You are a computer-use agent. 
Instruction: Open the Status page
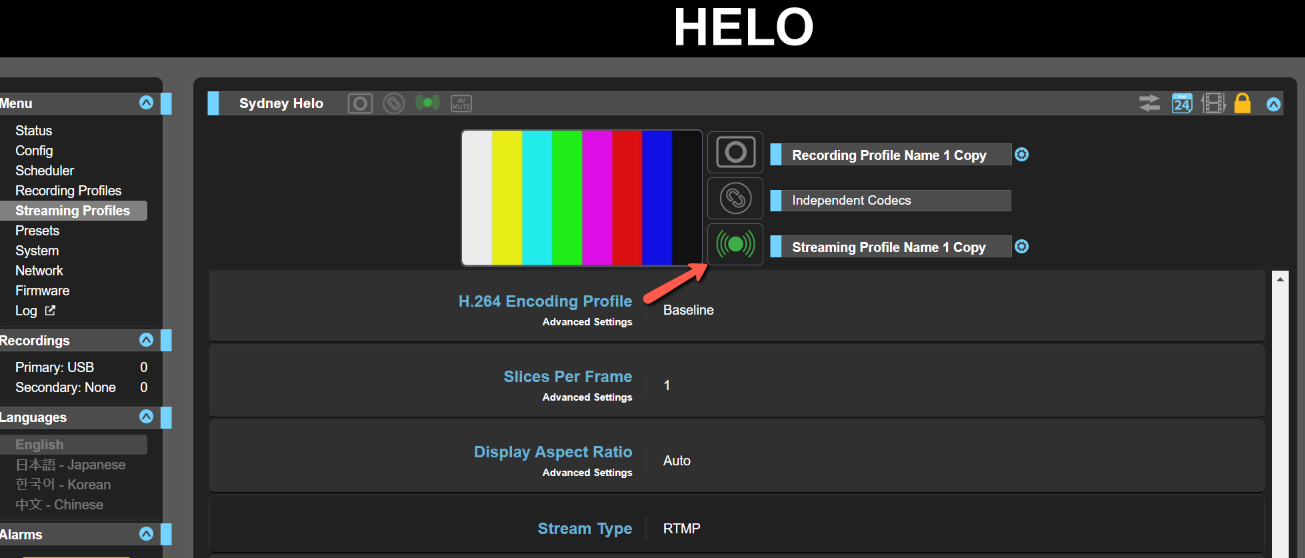[x=34, y=131]
